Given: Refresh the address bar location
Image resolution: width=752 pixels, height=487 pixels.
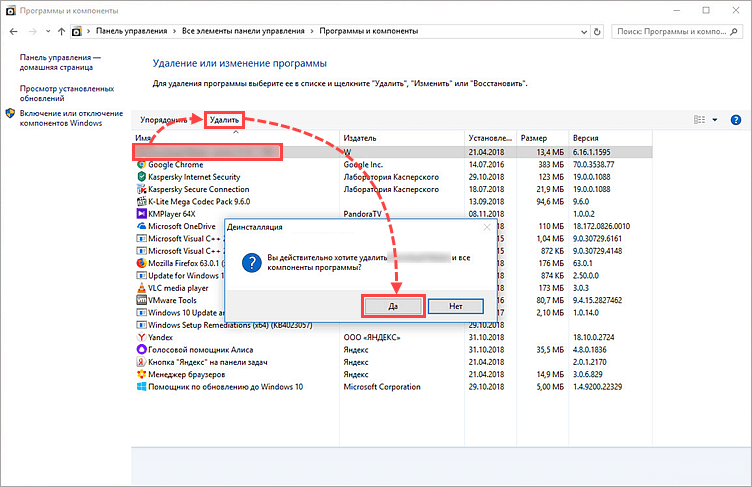Looking at the screenshot, I should tap(597, 32).
